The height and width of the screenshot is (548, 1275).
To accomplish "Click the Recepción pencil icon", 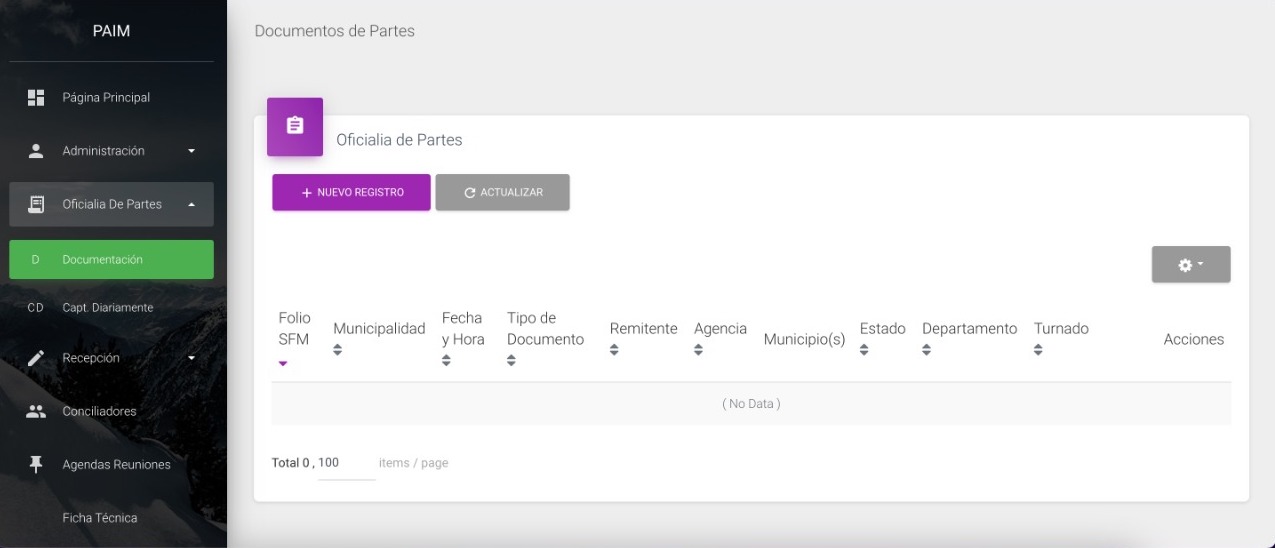I will (36, 358).
